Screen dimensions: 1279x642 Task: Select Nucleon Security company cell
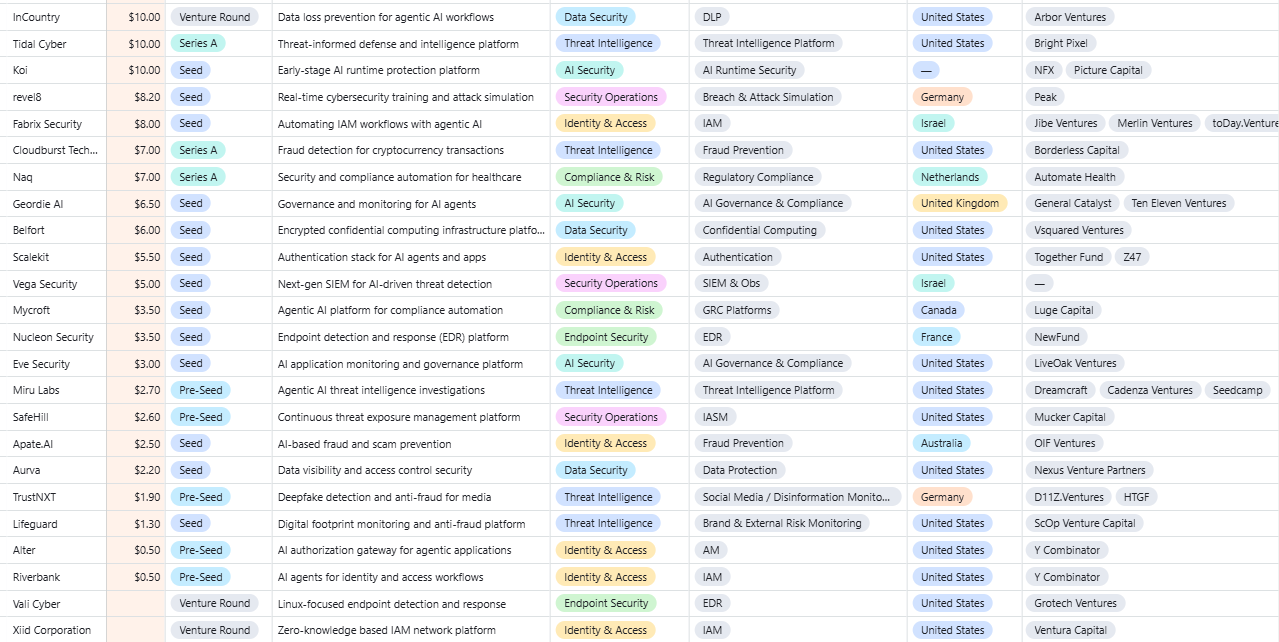pos(53,337)
